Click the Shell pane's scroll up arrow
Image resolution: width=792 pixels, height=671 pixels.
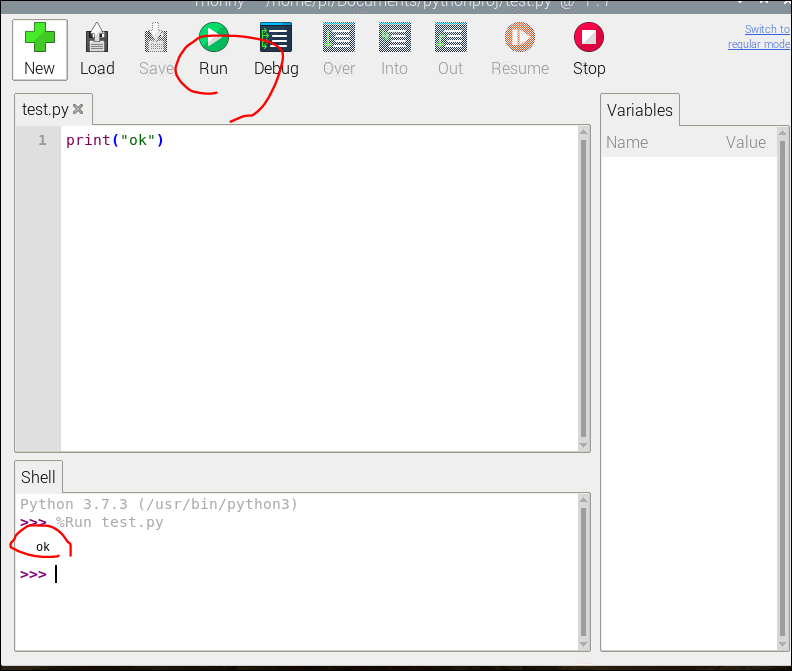(x=583, y=499)
